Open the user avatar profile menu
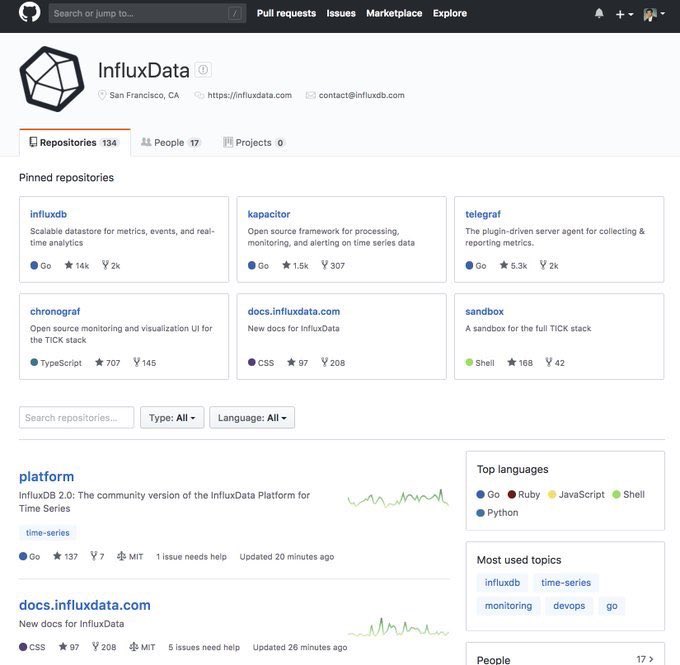The width and height of the screenshot is (680, 665). click(654, 14)
